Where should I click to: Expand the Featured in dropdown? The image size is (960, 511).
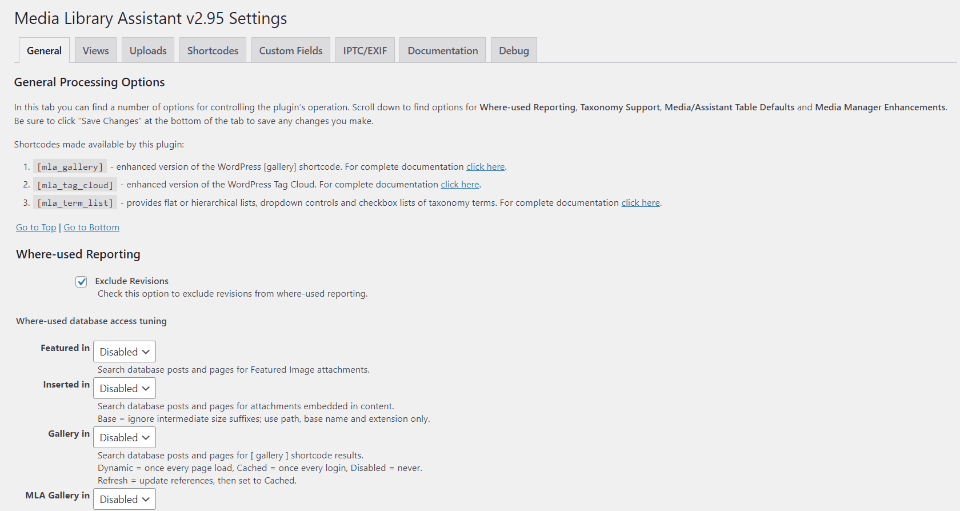(x=125, y=352)
